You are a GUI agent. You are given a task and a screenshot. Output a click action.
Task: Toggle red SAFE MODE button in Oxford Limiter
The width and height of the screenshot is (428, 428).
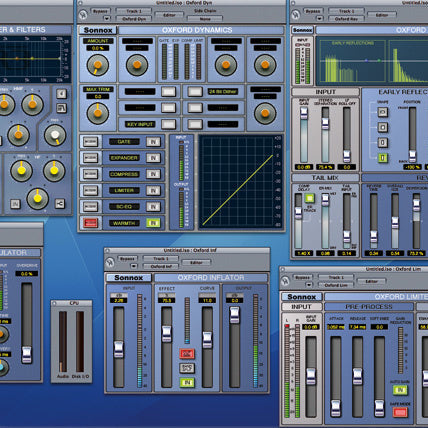400,412
